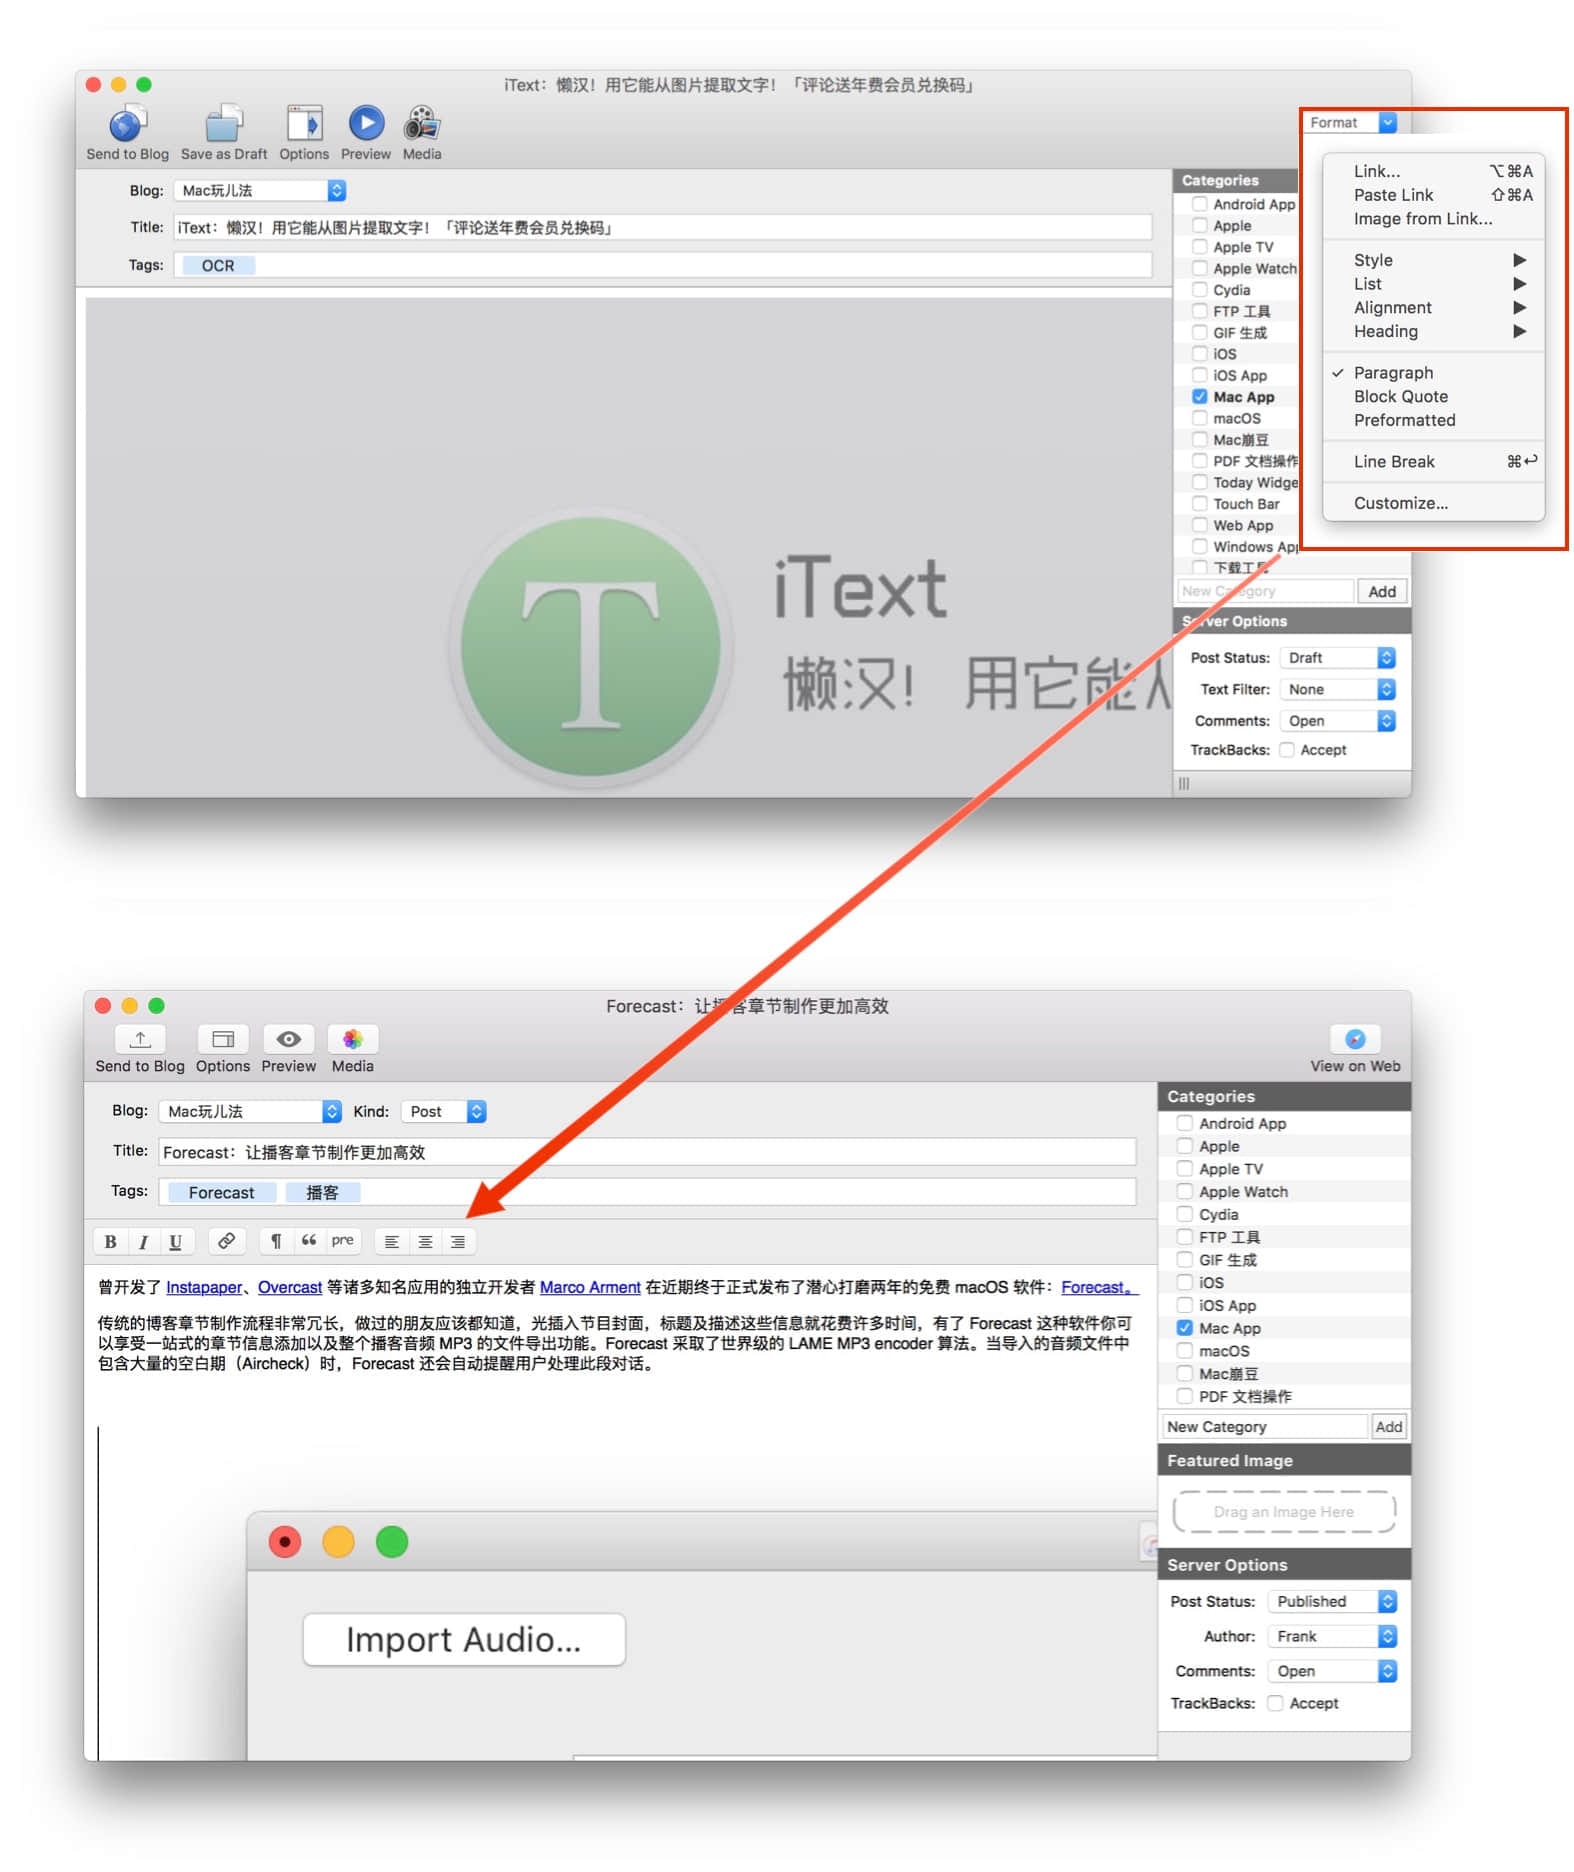Align text right in format bar
The image size is (1574, 1872).
pos(458,1241)
